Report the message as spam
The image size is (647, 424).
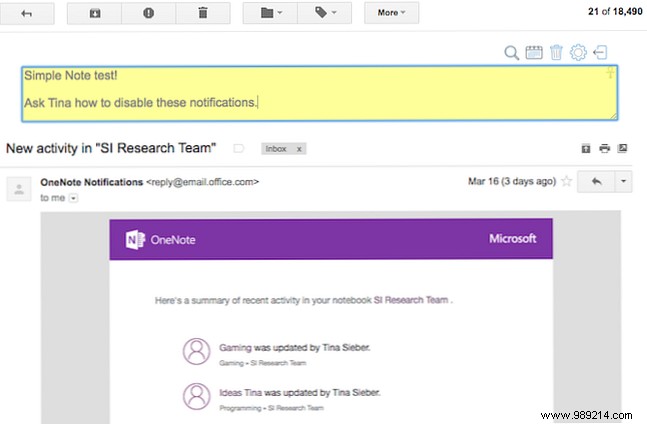click(x=149, y=14)
